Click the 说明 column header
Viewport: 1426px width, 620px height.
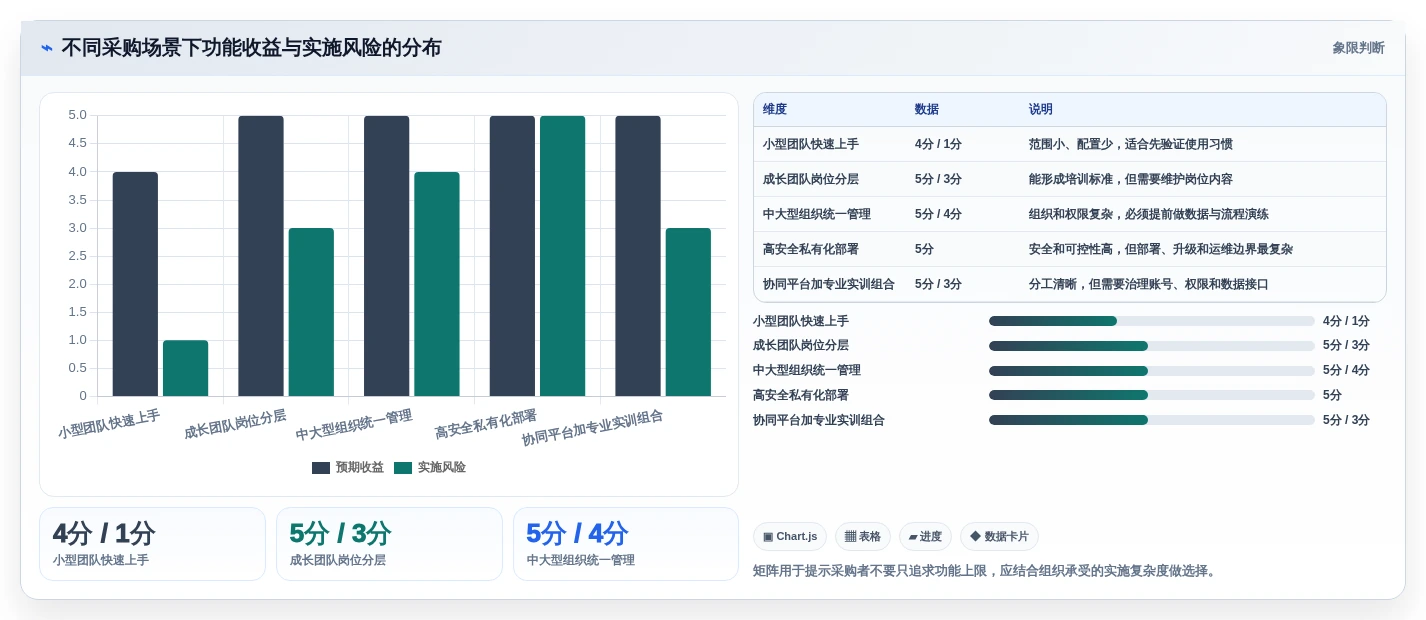tap(1041, 109)
